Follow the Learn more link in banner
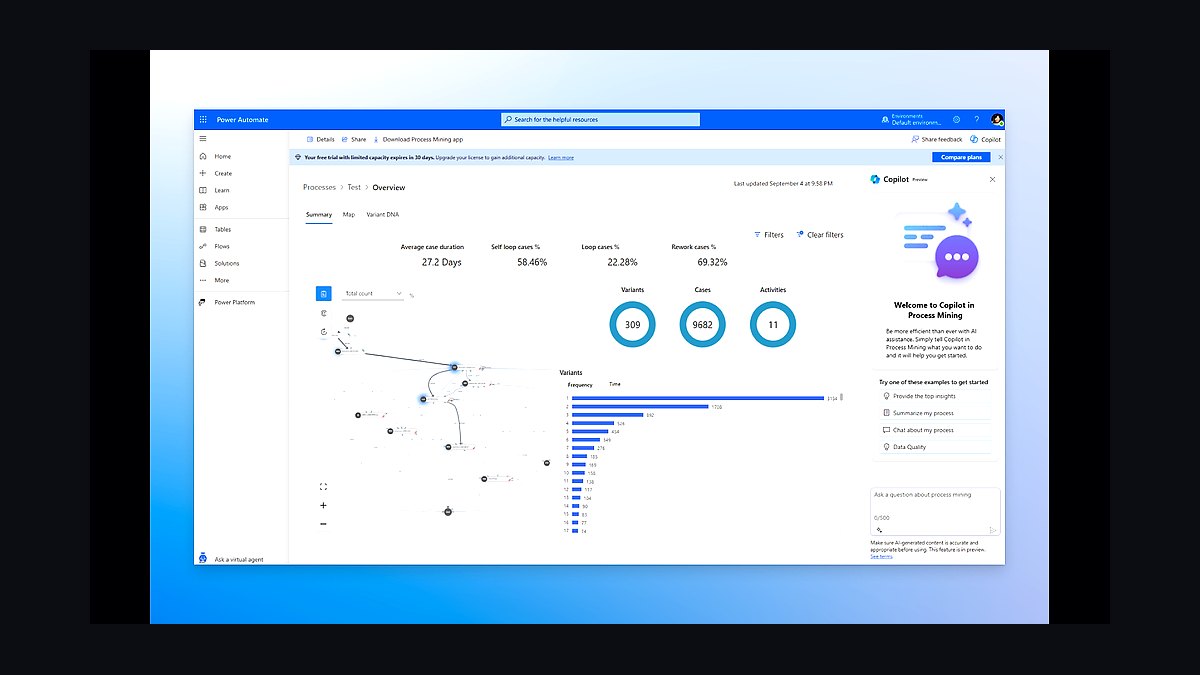 click(x=562, y=157)
